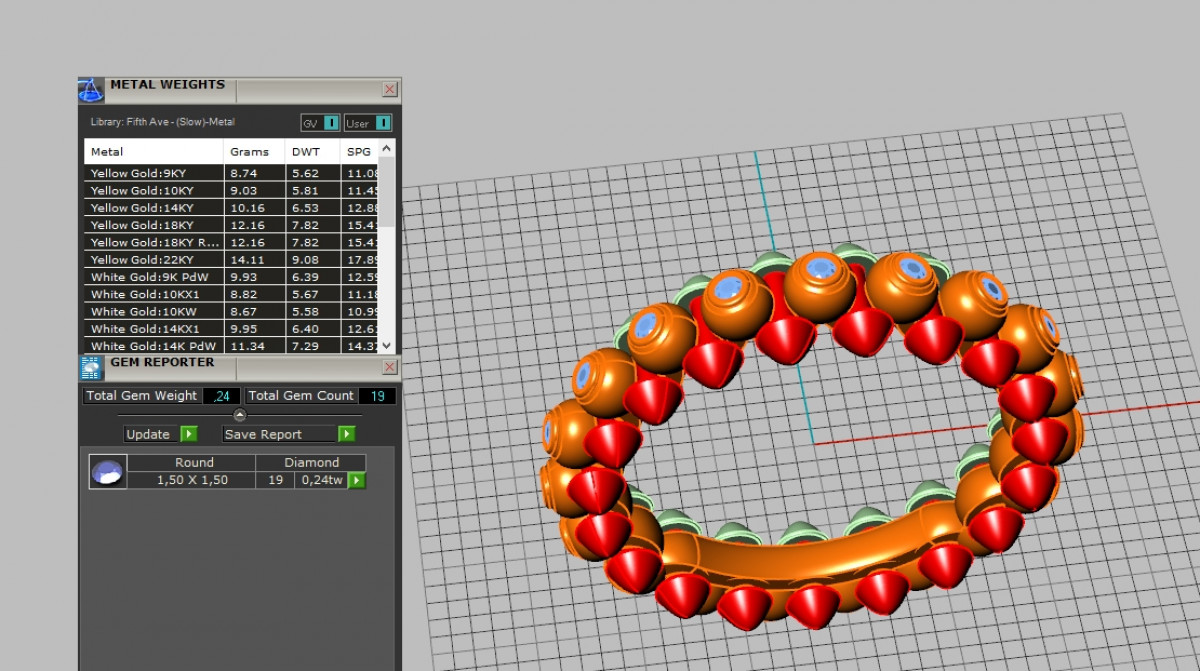Close the Gem Reporter panel
Image resolution: width=1200 pixels, height=671 pixels.
point(389,367)
